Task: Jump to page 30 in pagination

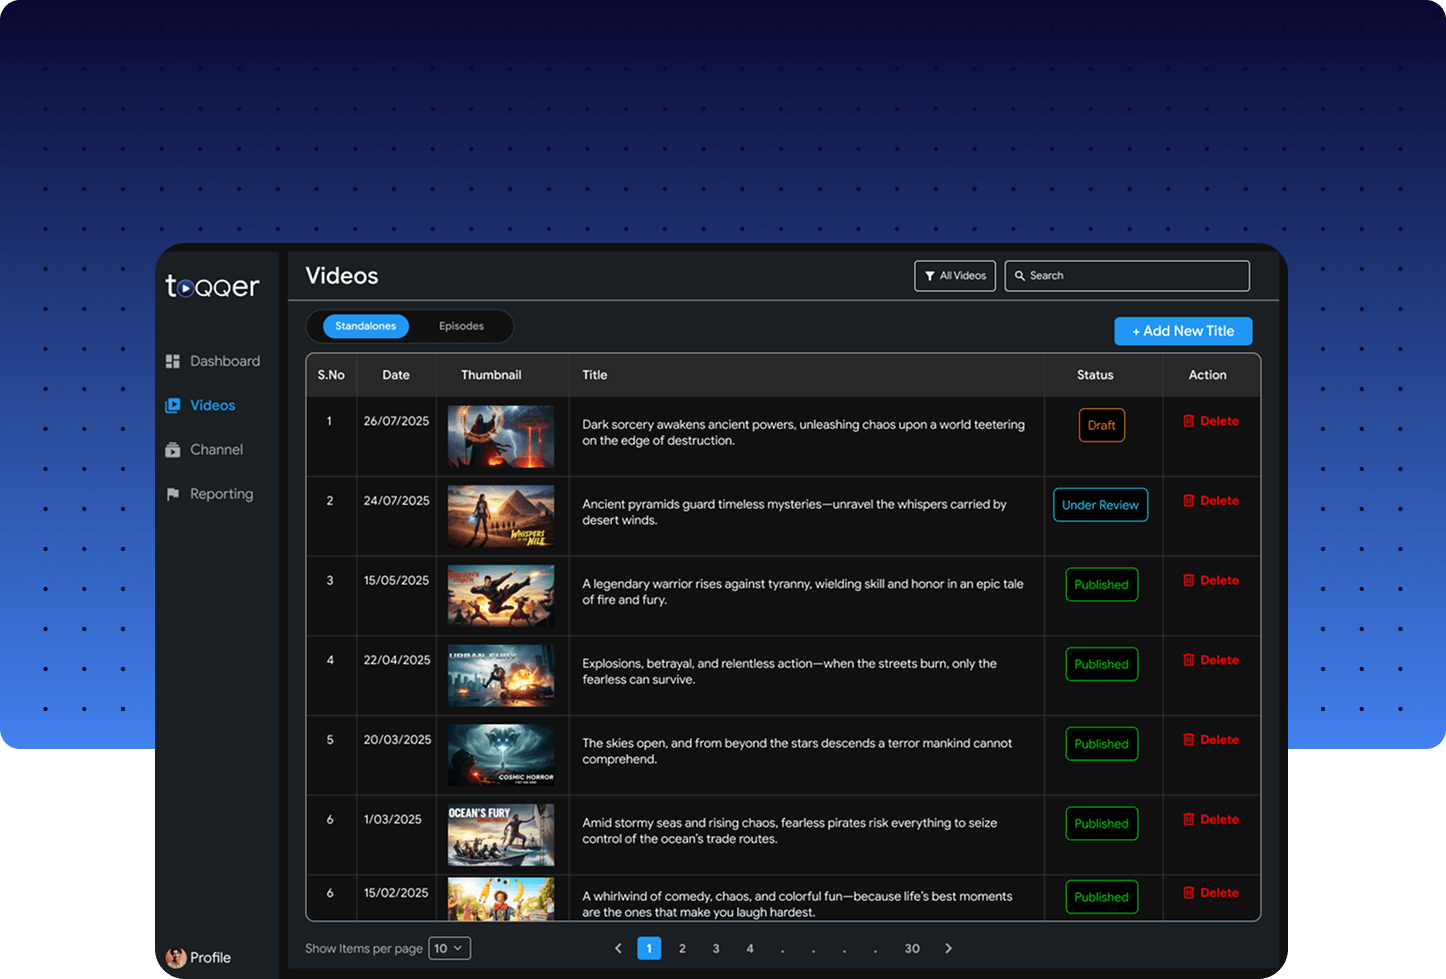Action: tap(912, 948)
